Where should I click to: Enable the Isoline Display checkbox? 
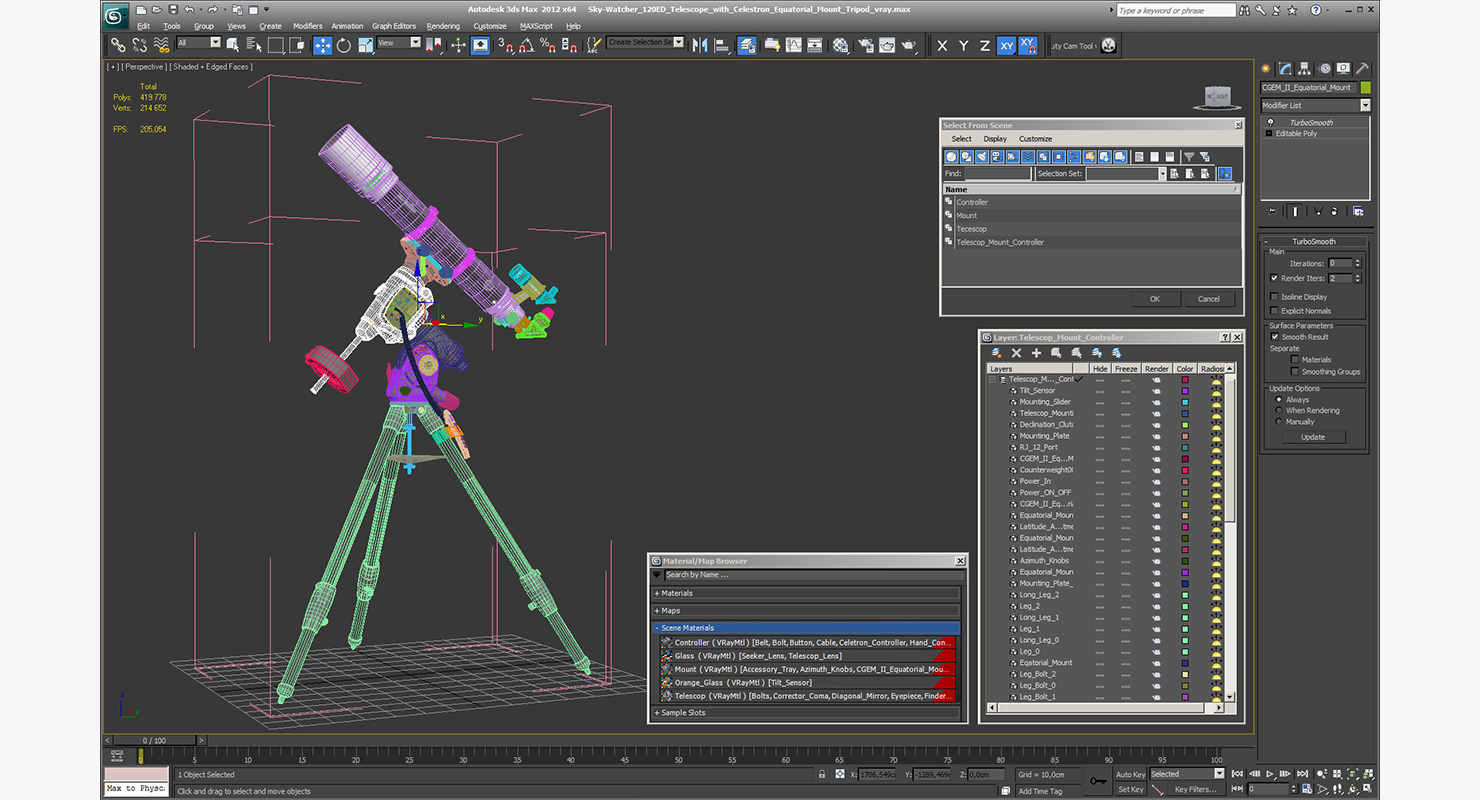[x=1274, y=297]
